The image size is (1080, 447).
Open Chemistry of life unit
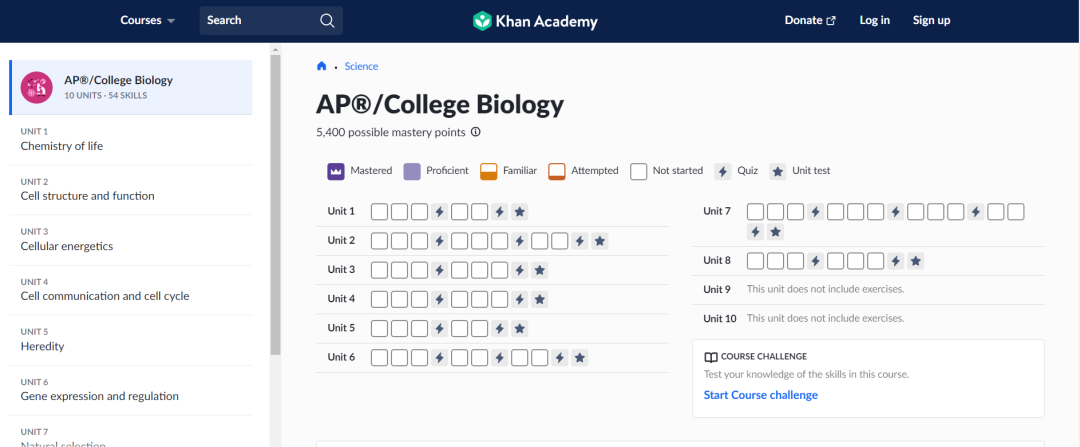pyautogui.click(x=62, y=146)
